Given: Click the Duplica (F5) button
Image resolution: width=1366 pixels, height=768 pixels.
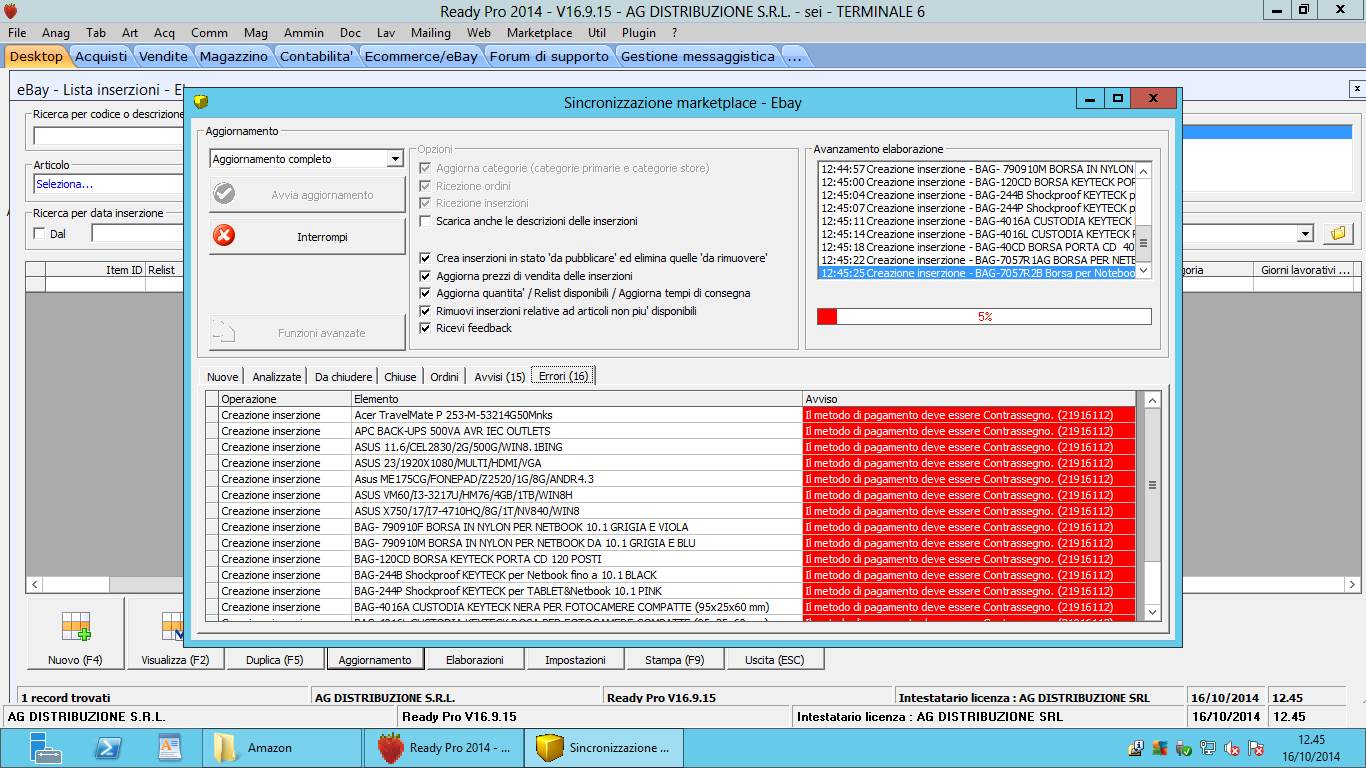Looking at the screenshot, I should click(x=275, y=660).
